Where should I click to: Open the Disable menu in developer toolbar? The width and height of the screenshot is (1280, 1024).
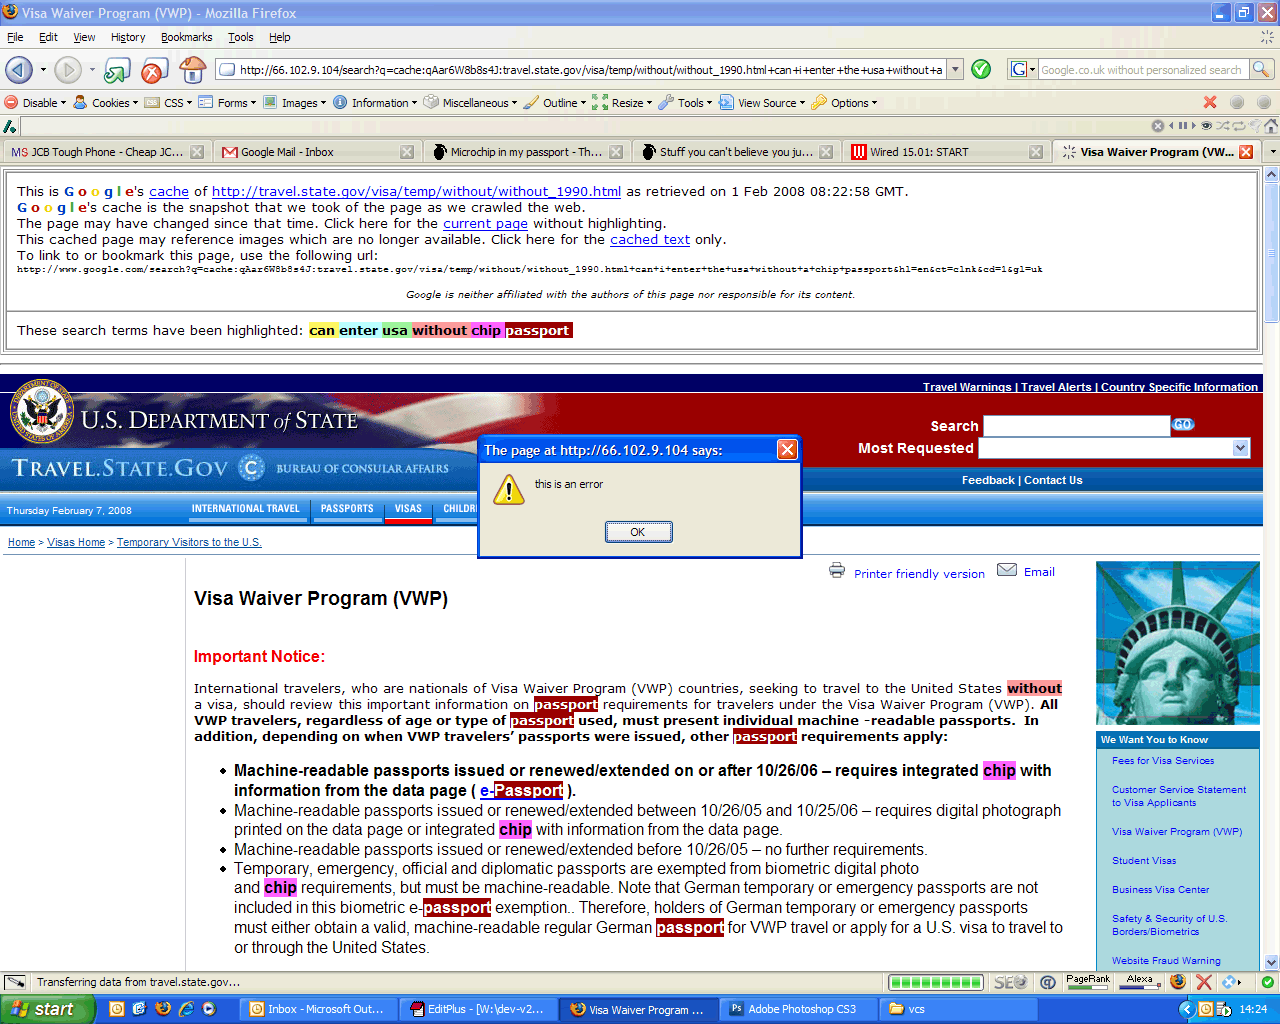click(36, 103)
